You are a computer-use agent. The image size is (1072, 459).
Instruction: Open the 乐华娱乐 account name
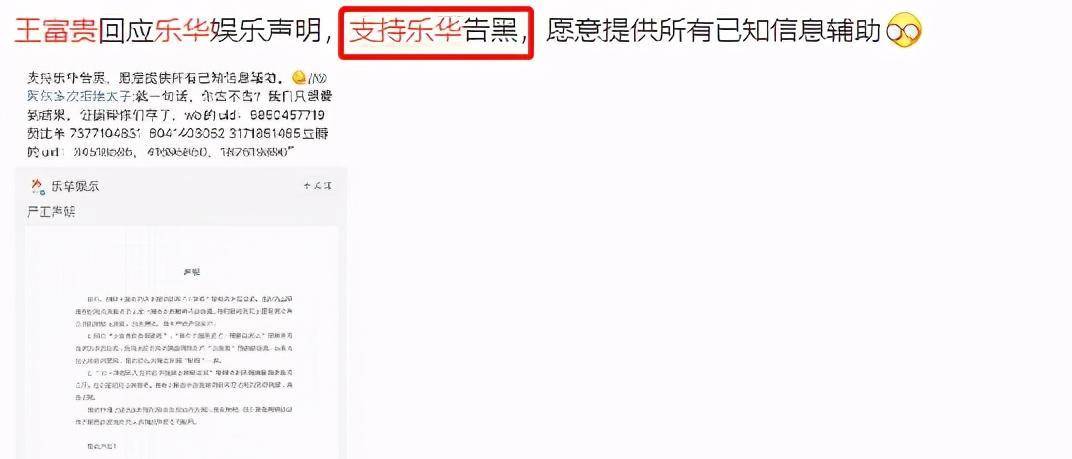75,186
